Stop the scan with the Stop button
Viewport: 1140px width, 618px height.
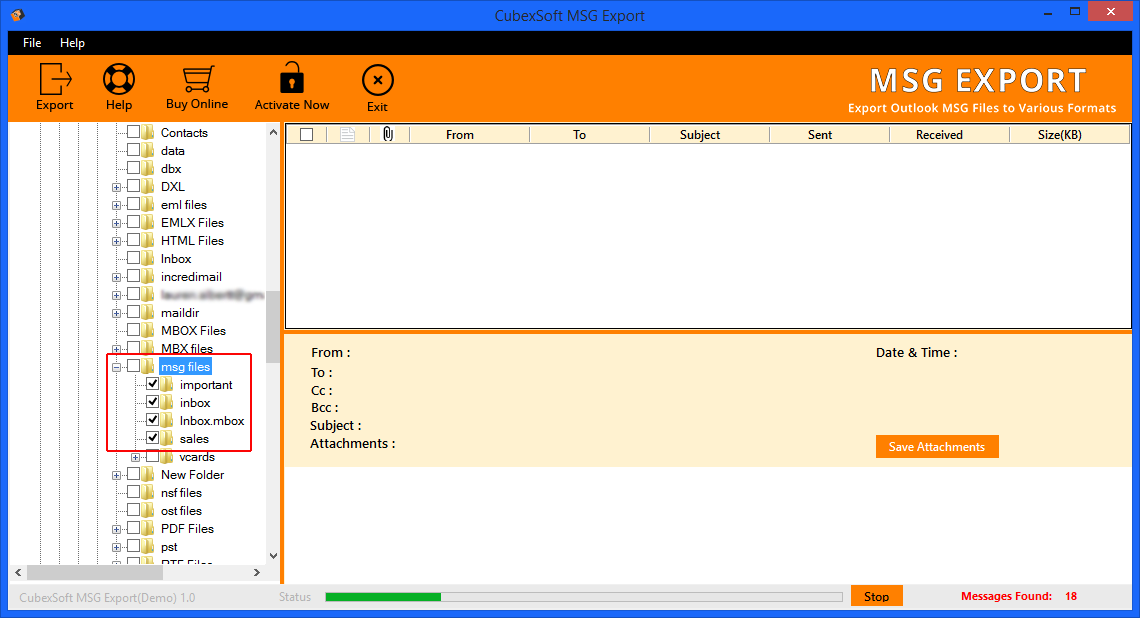click(x=876, y=596)
